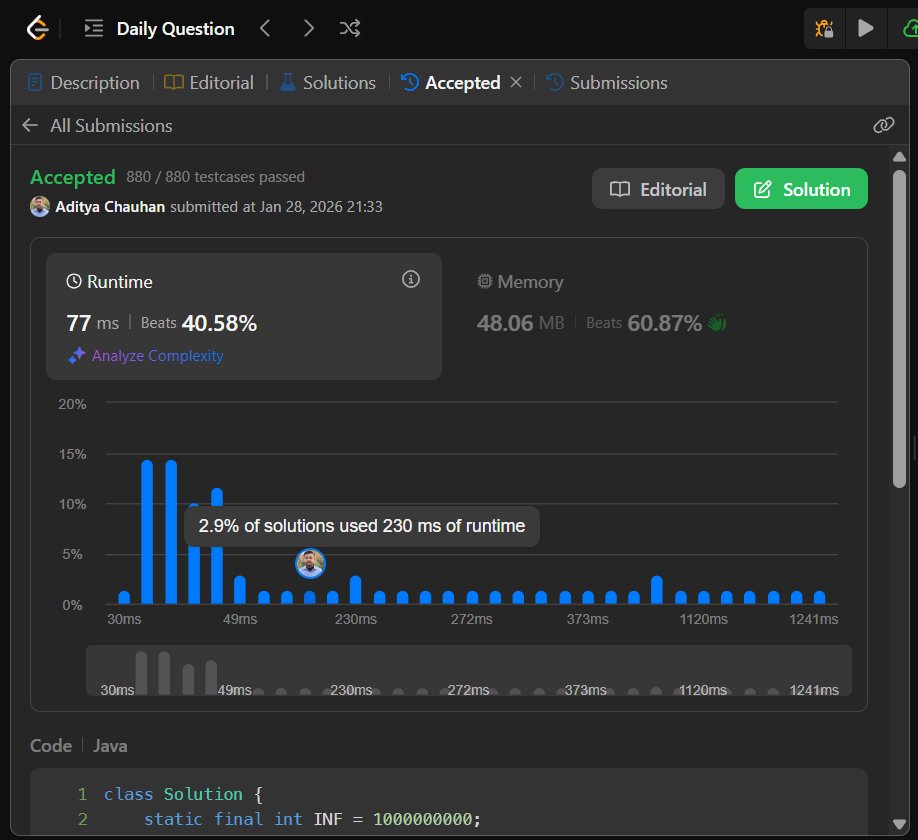Go back to All Submissions
This screenshot has height=840, width=918.
point(97,125)
